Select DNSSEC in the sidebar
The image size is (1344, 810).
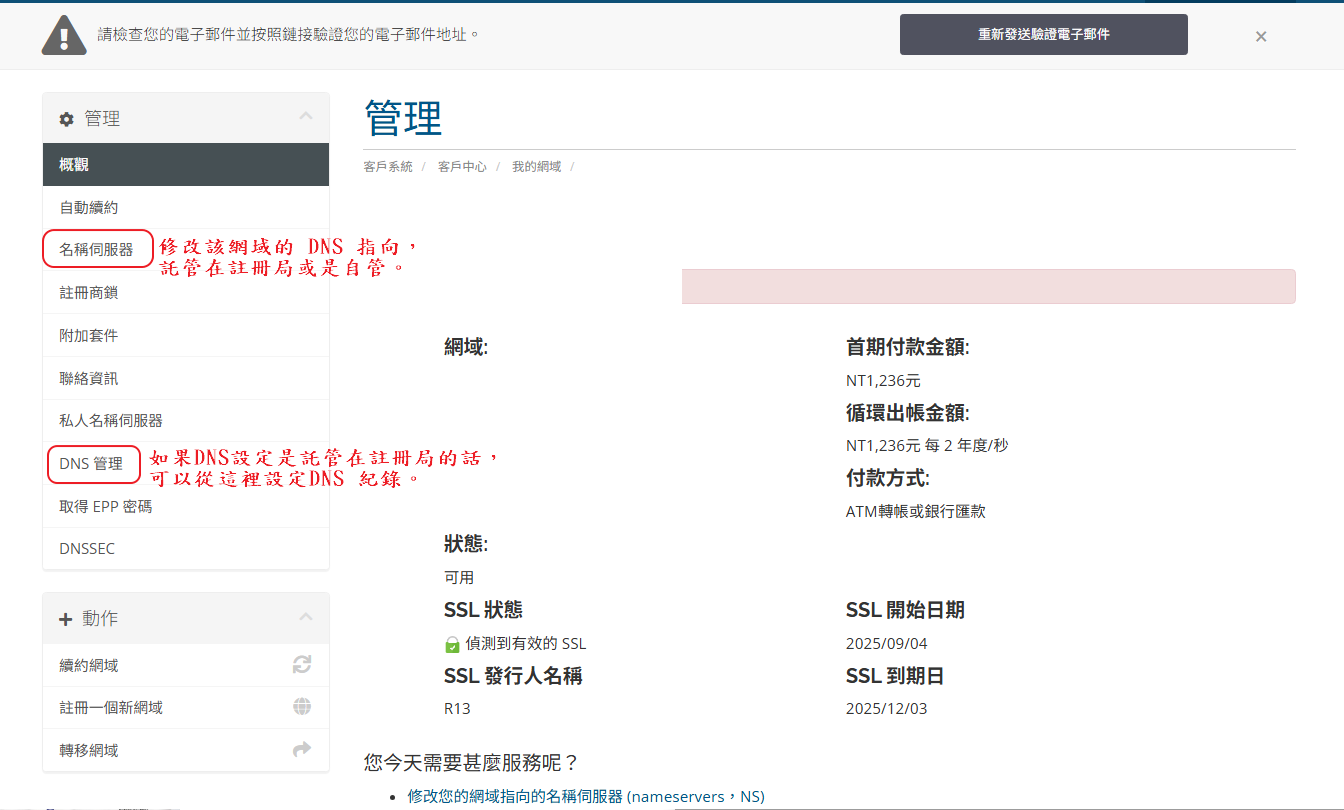[x=87, y=549]
